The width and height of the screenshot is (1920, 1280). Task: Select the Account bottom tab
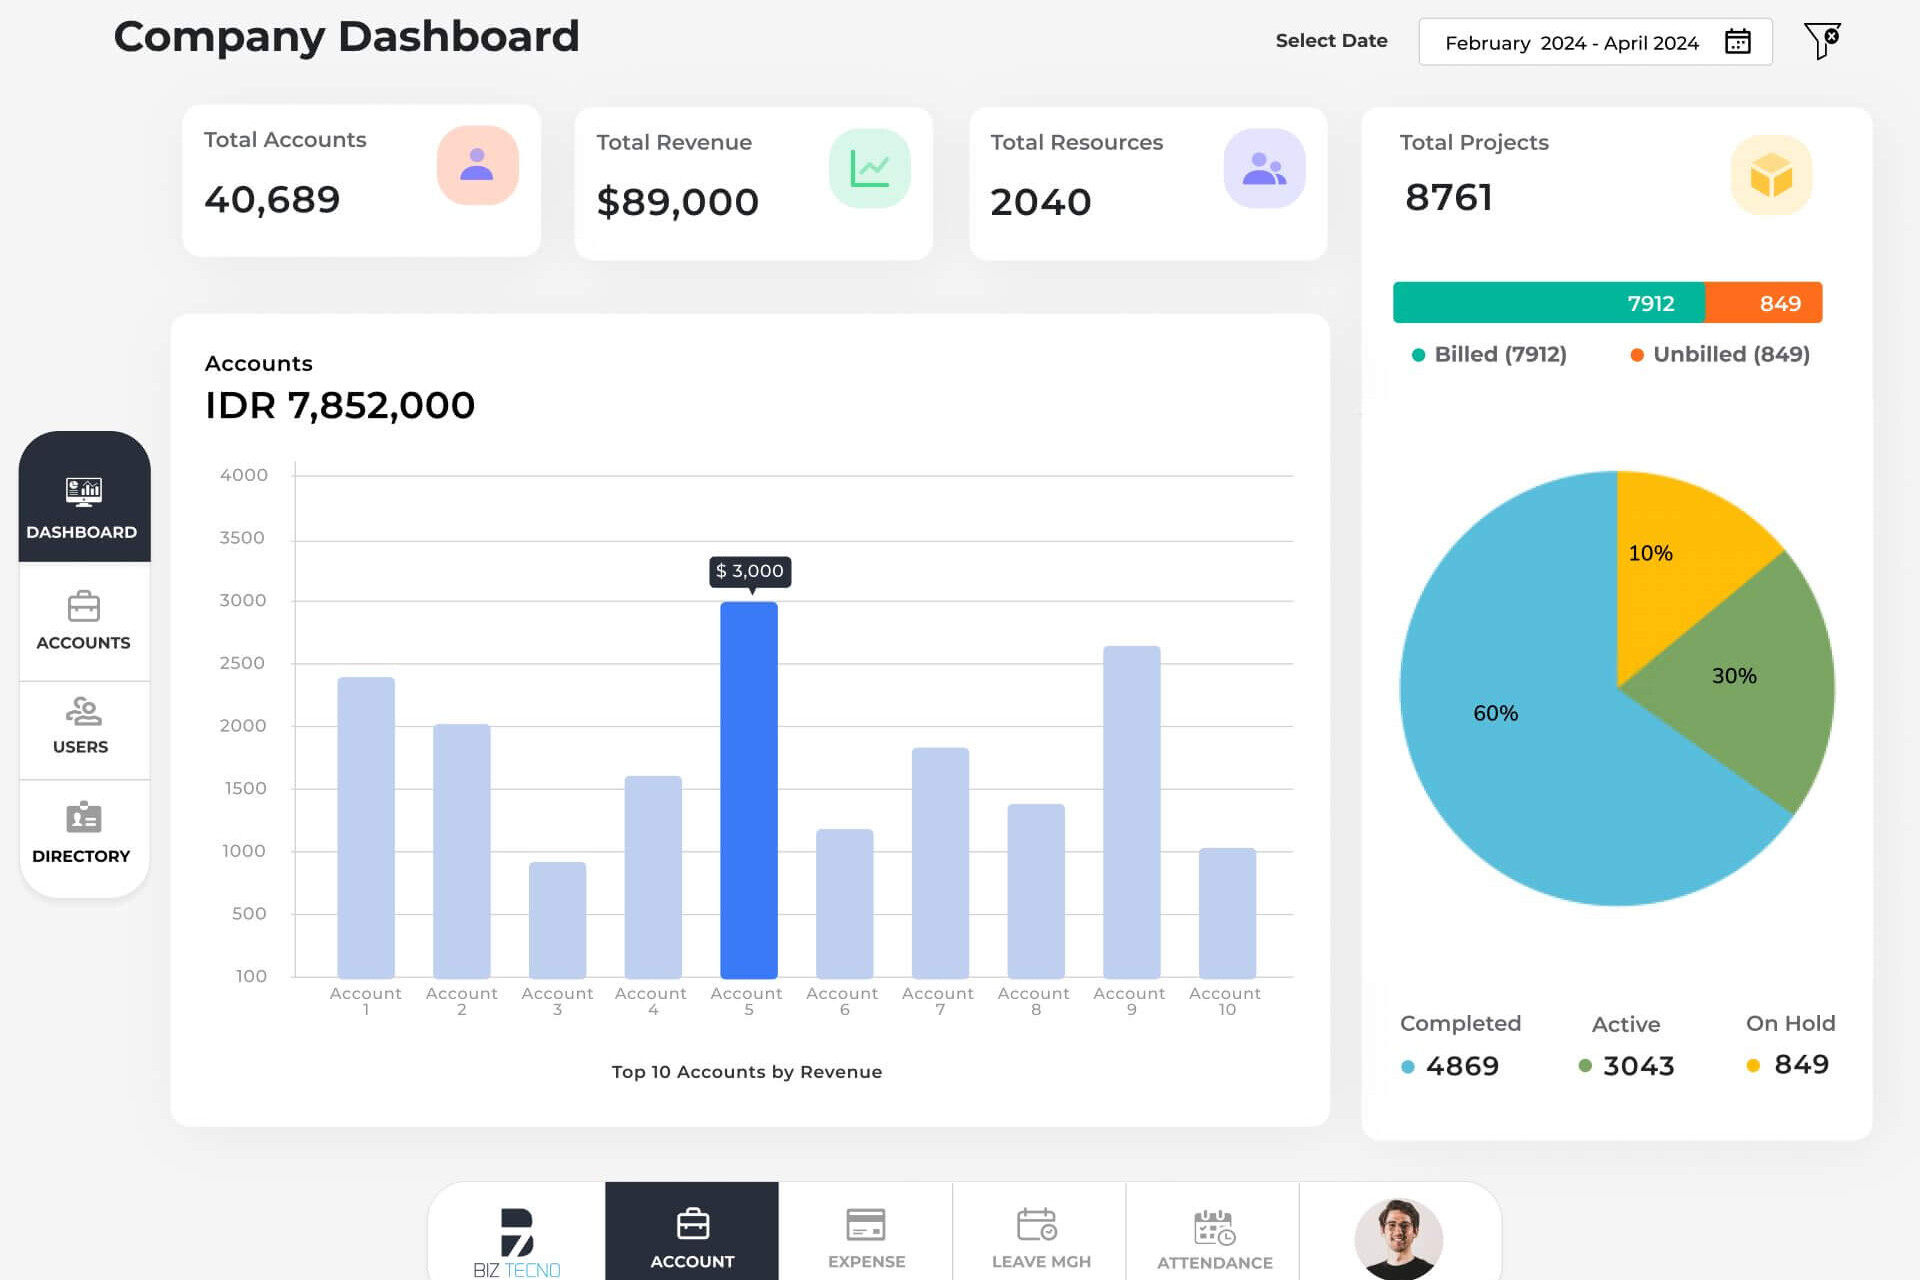tap(692, 1238)
